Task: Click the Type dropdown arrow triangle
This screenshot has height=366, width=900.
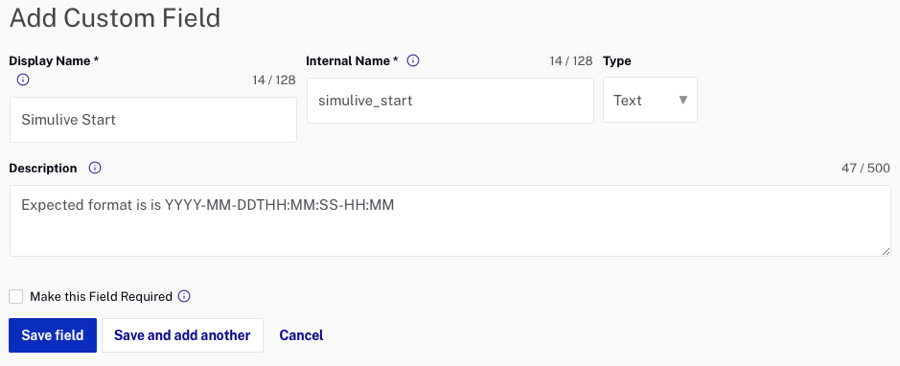Action: [683, 100]
